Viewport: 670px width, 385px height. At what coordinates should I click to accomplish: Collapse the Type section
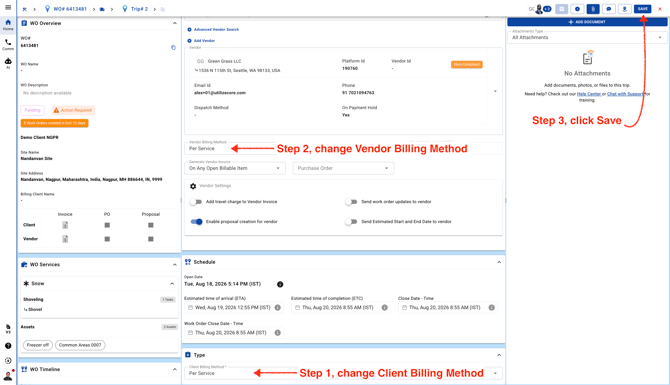(x=499, y=355)
